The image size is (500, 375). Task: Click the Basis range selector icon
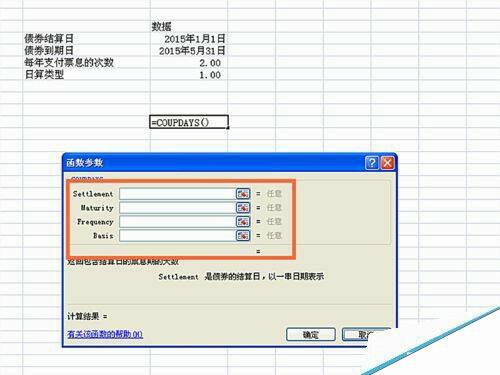click(243, 235)
